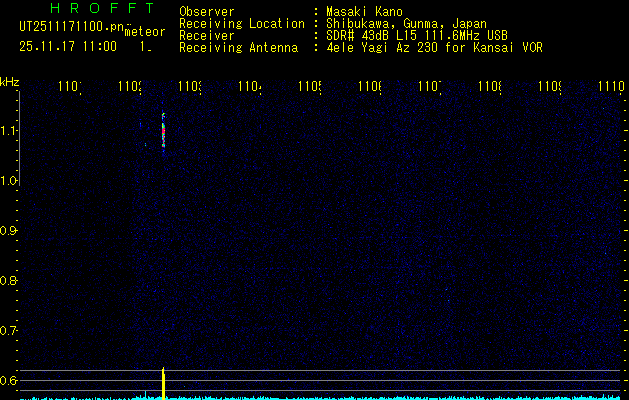629x400 pixels.
Task: Click the 1.0 kHz frequency axis mark
Action: coord(9,181)
